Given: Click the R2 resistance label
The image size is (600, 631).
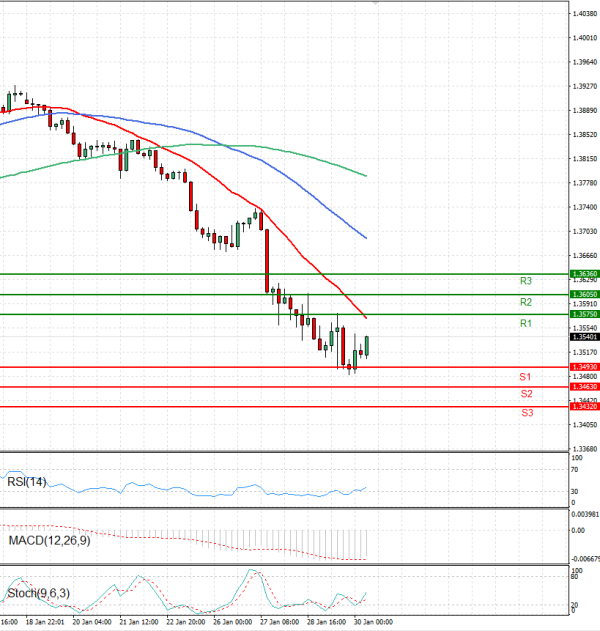Looking at the screenshot, I should point(525,302).
